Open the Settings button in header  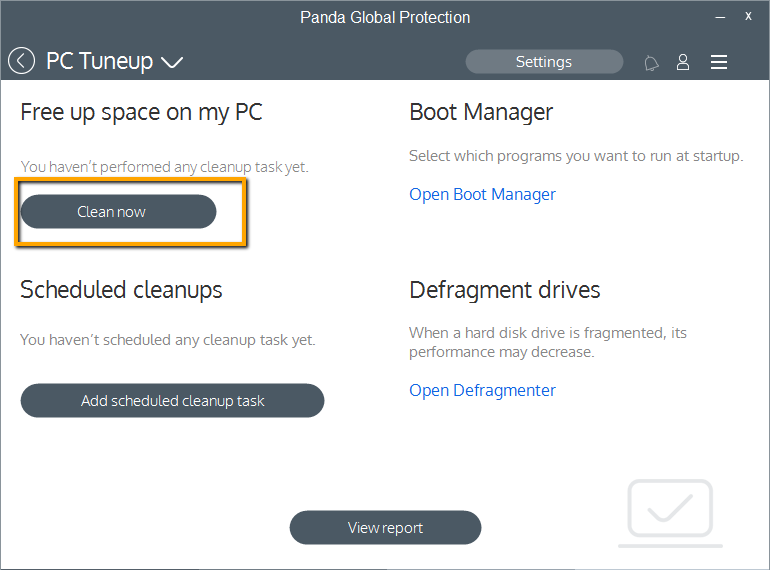[544, 61]
